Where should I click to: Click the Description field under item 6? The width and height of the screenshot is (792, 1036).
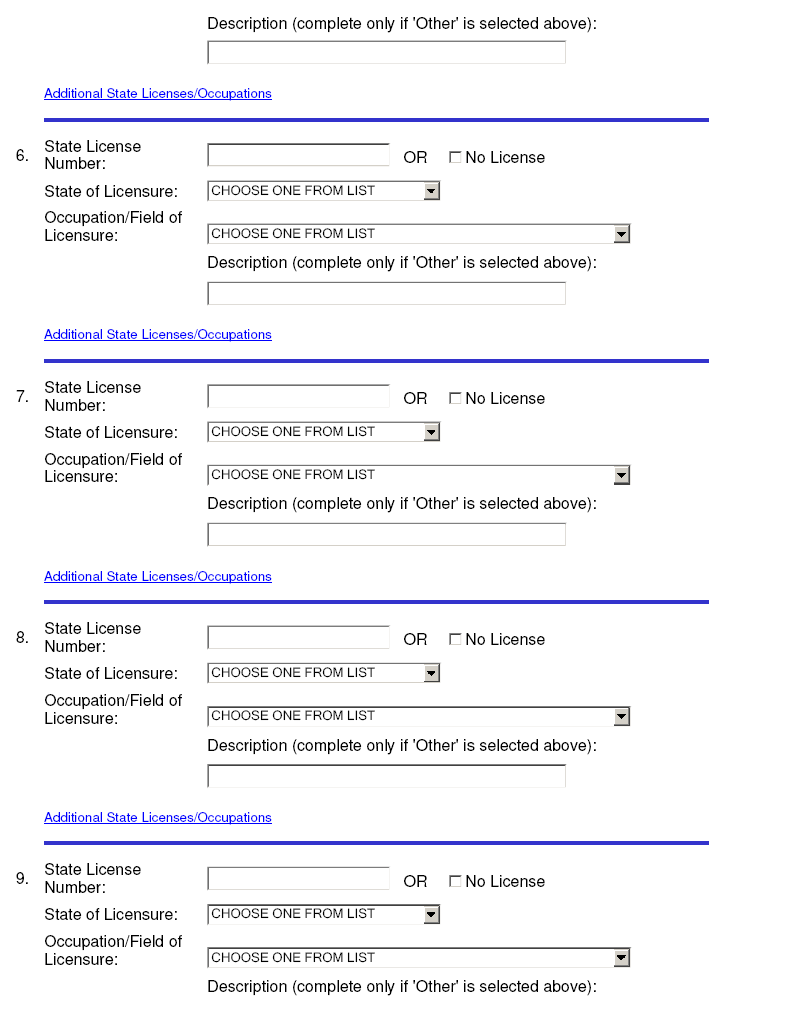pos(386,293)
